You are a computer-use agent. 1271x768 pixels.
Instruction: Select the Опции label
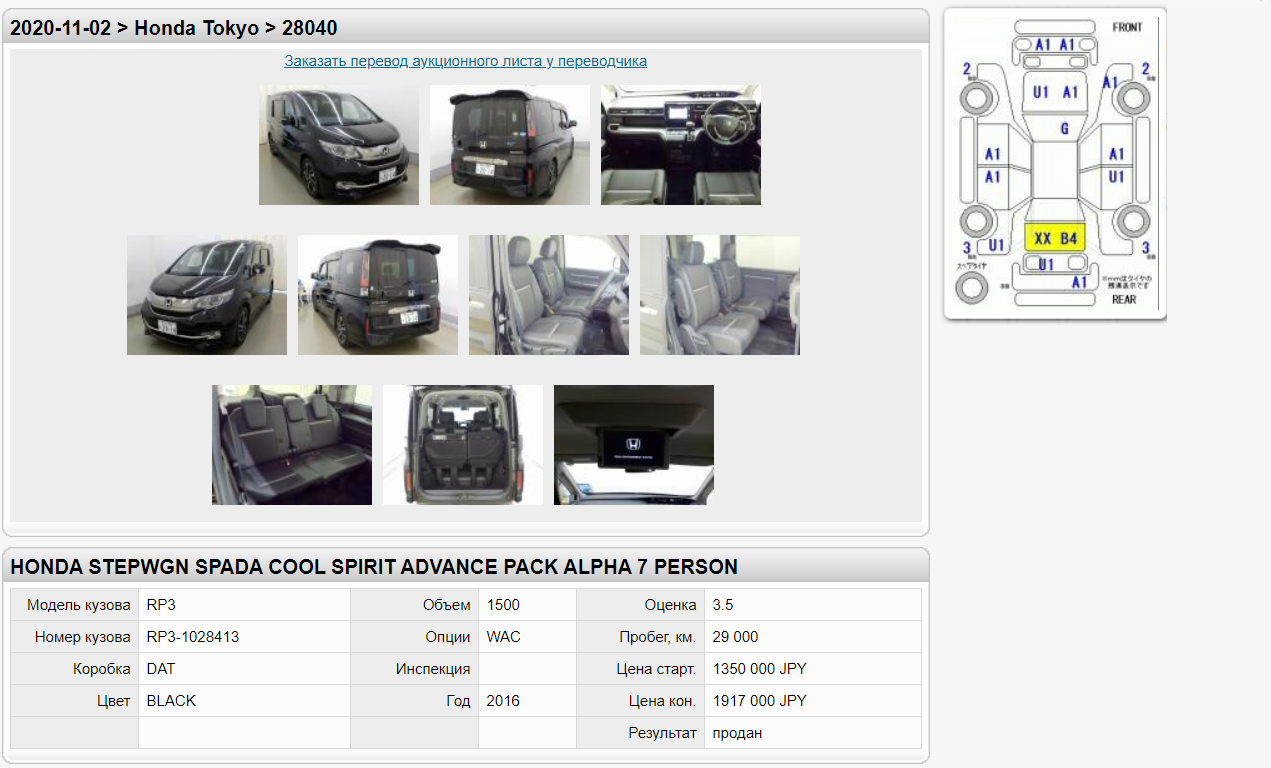pyautogui.click(x=448, y=637)
